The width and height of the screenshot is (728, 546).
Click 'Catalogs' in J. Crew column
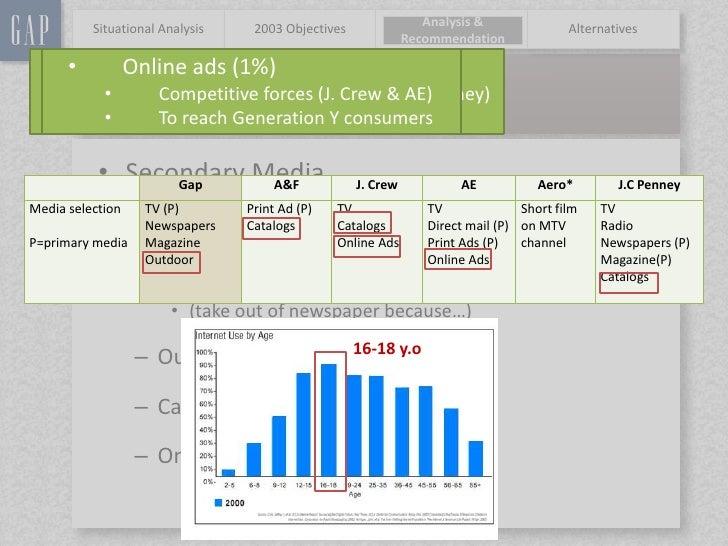click(361, 226)
